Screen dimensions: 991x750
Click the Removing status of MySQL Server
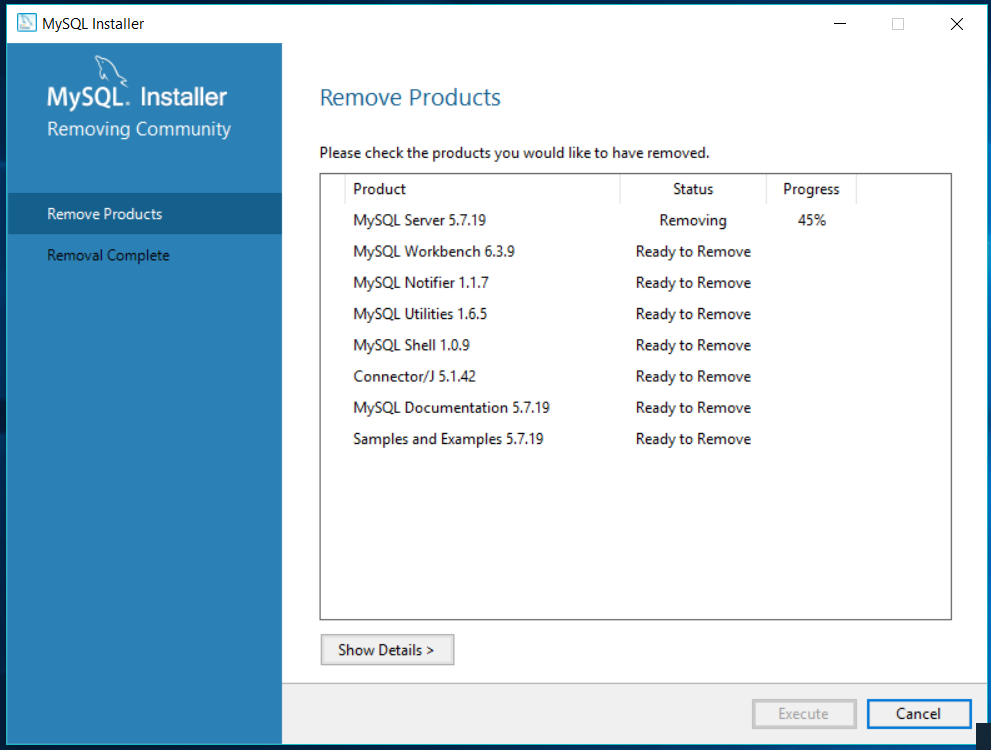coord(693,220)
